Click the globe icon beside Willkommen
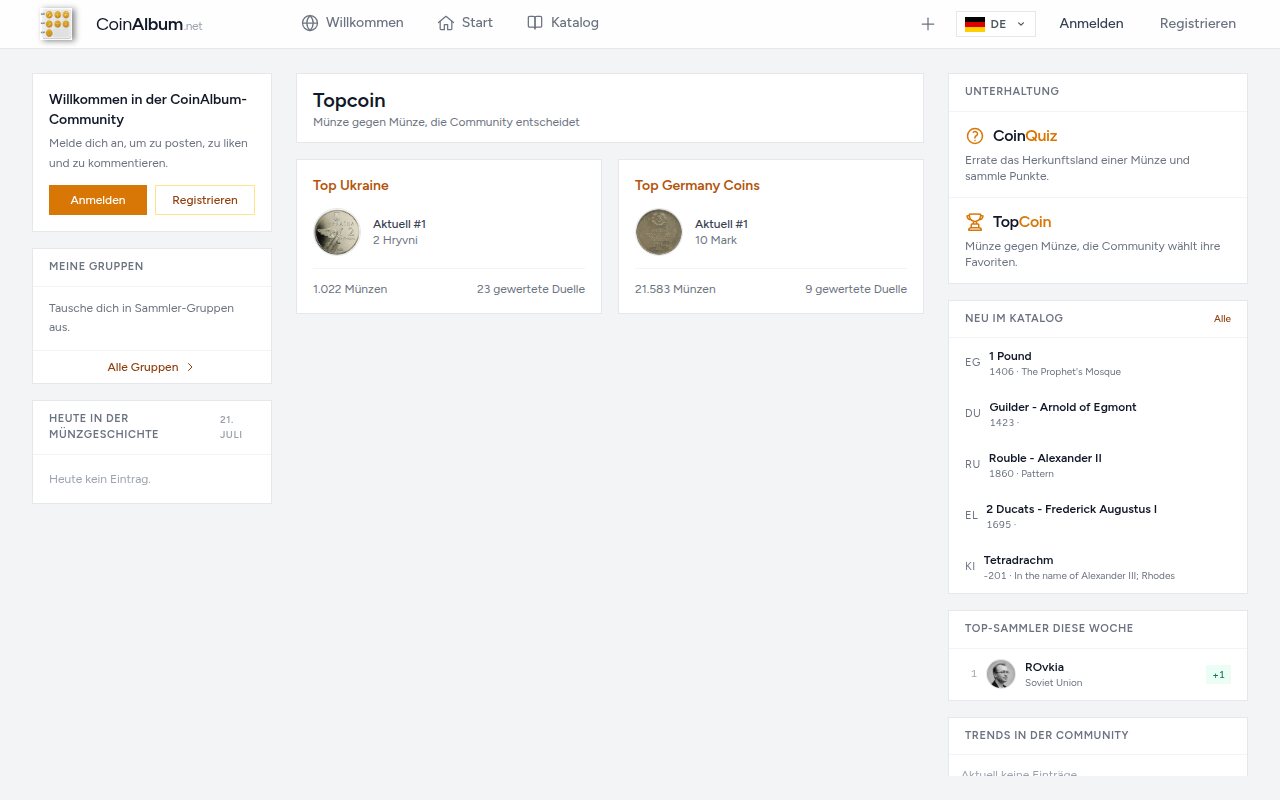The image size is (1280, 800). [310, 23]
